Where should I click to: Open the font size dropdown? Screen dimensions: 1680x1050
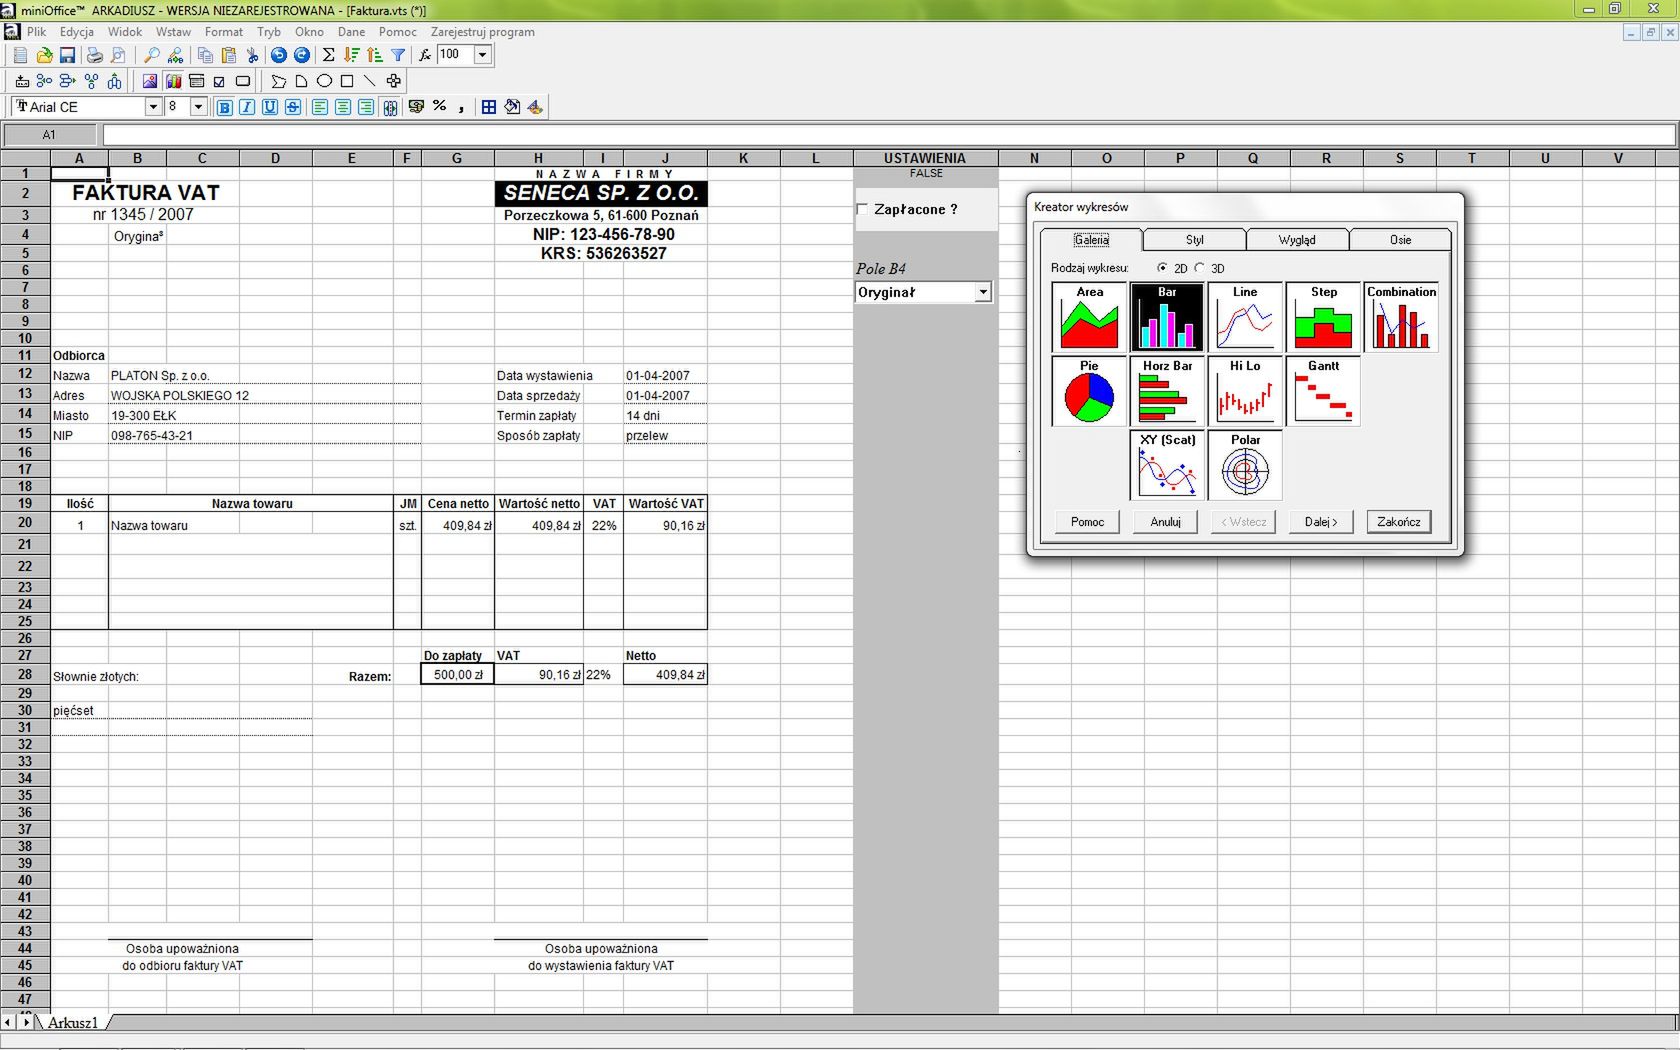tap(197, 107)
